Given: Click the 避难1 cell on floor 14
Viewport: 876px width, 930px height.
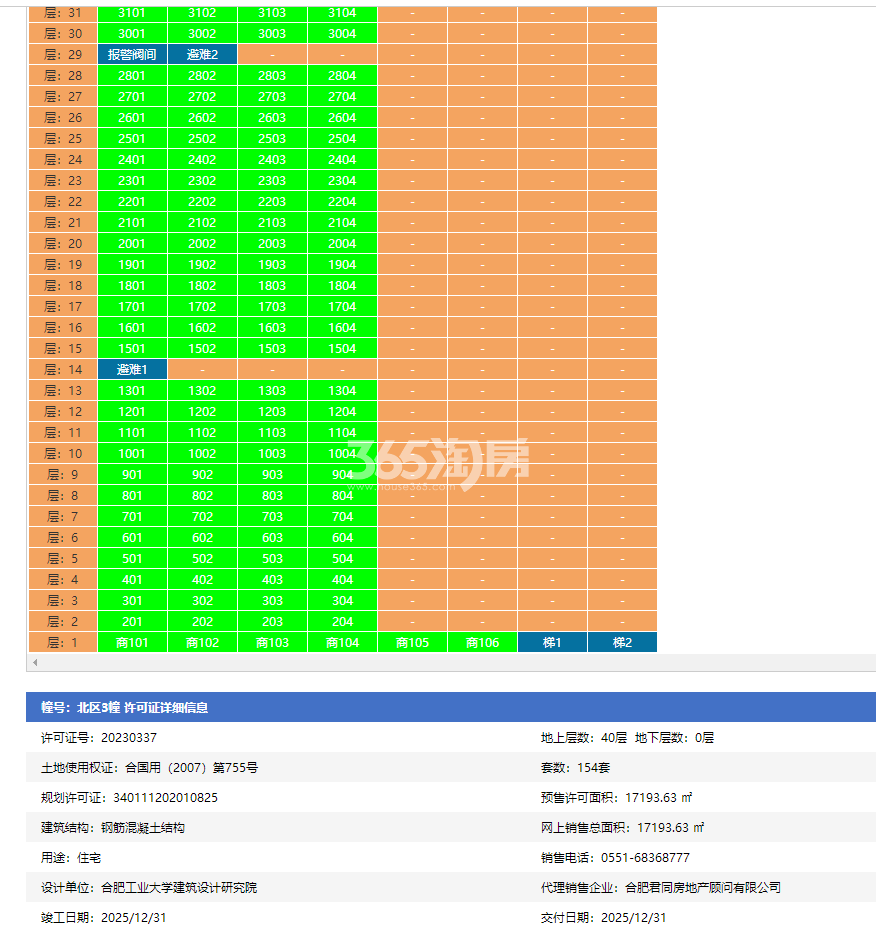Looking at the screenshot, I should pos(132,370).
